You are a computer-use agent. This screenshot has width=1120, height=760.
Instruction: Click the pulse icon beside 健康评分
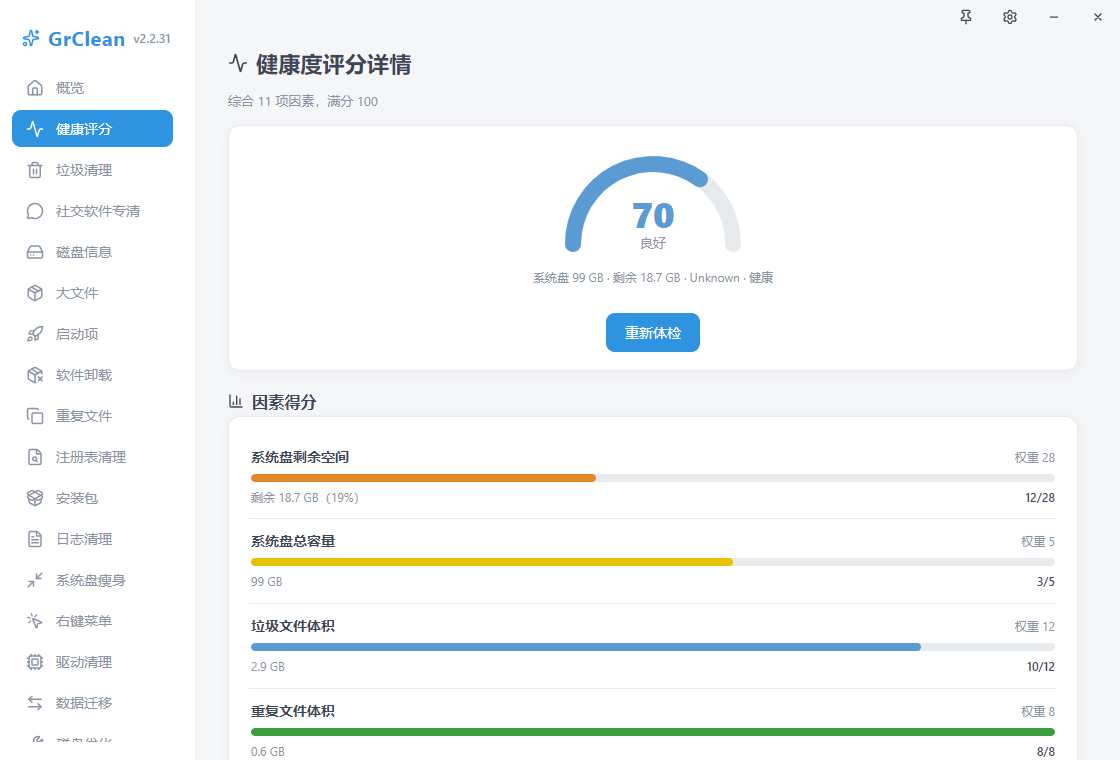(34, 129)
